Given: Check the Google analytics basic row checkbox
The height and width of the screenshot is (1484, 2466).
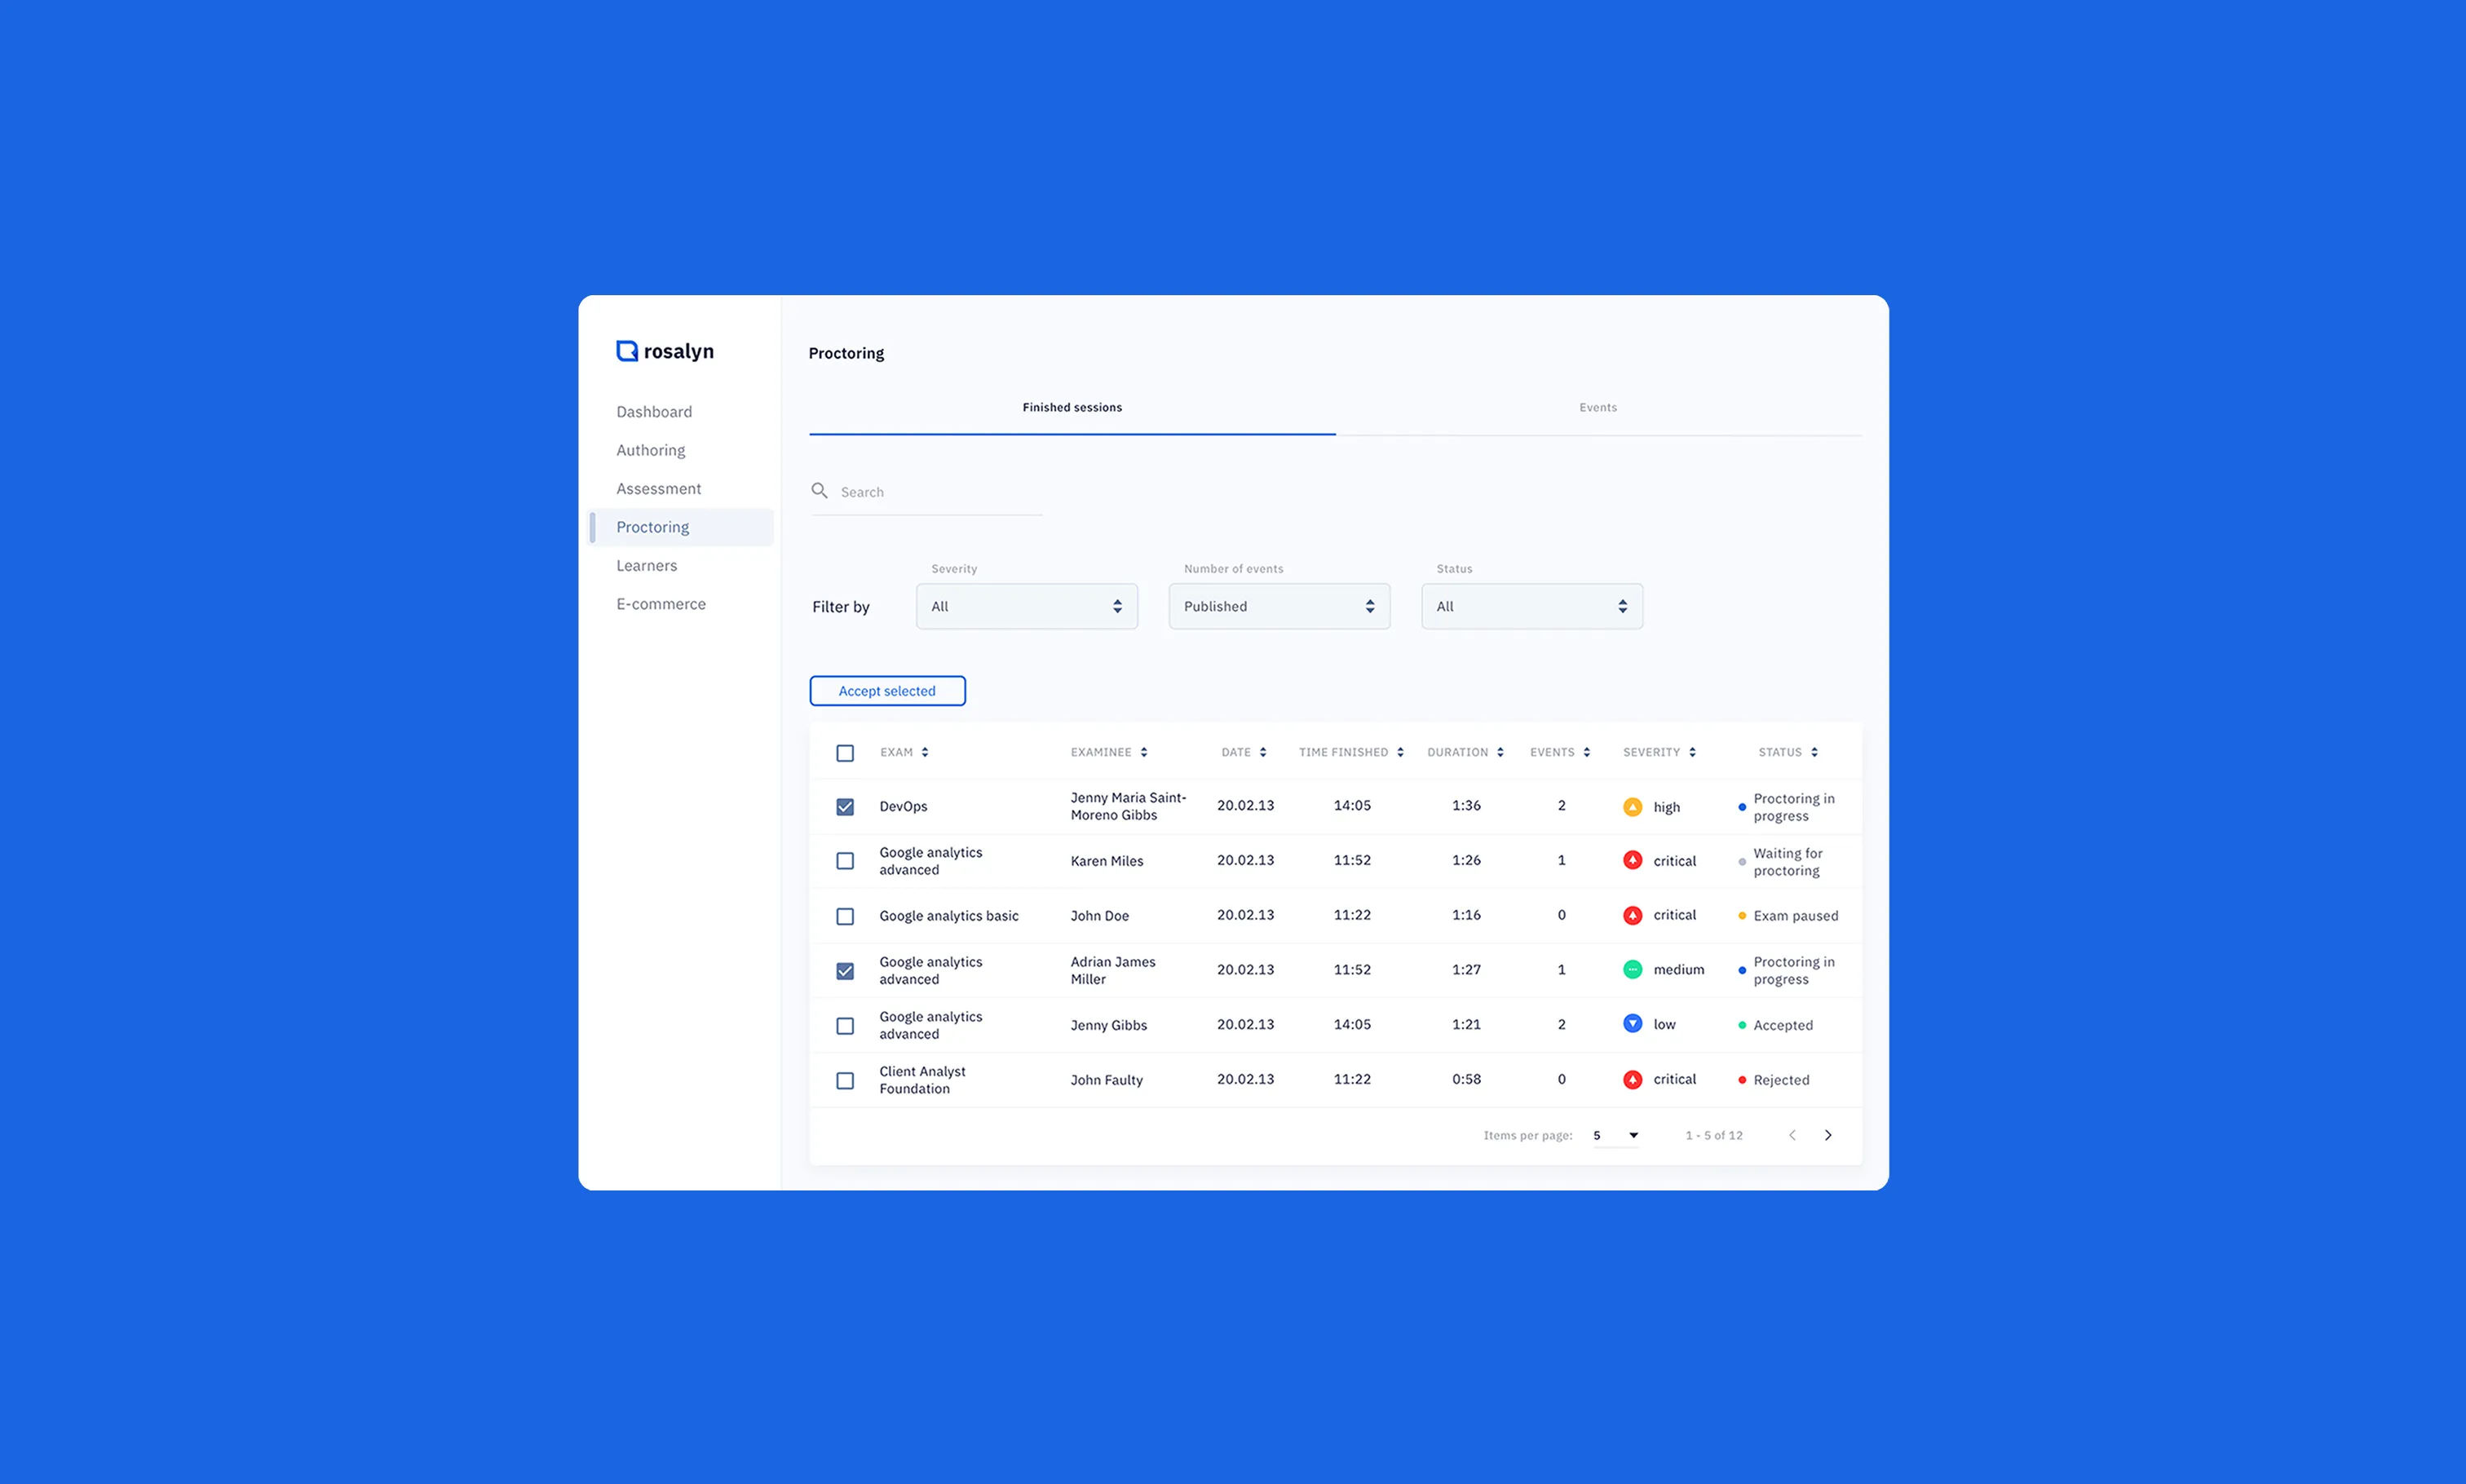Looking at the screenshot, I should 845,916.
